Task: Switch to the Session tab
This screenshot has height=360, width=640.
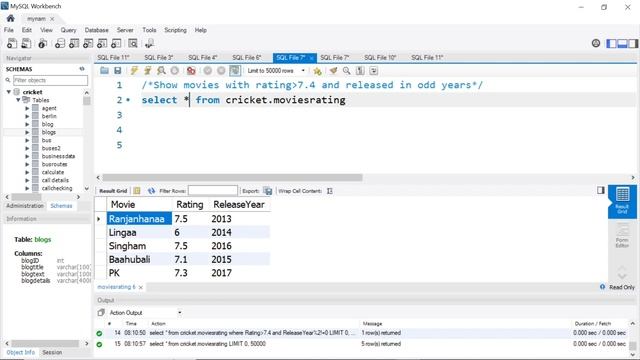Action: pyautogui.click(x=52, y=352)
